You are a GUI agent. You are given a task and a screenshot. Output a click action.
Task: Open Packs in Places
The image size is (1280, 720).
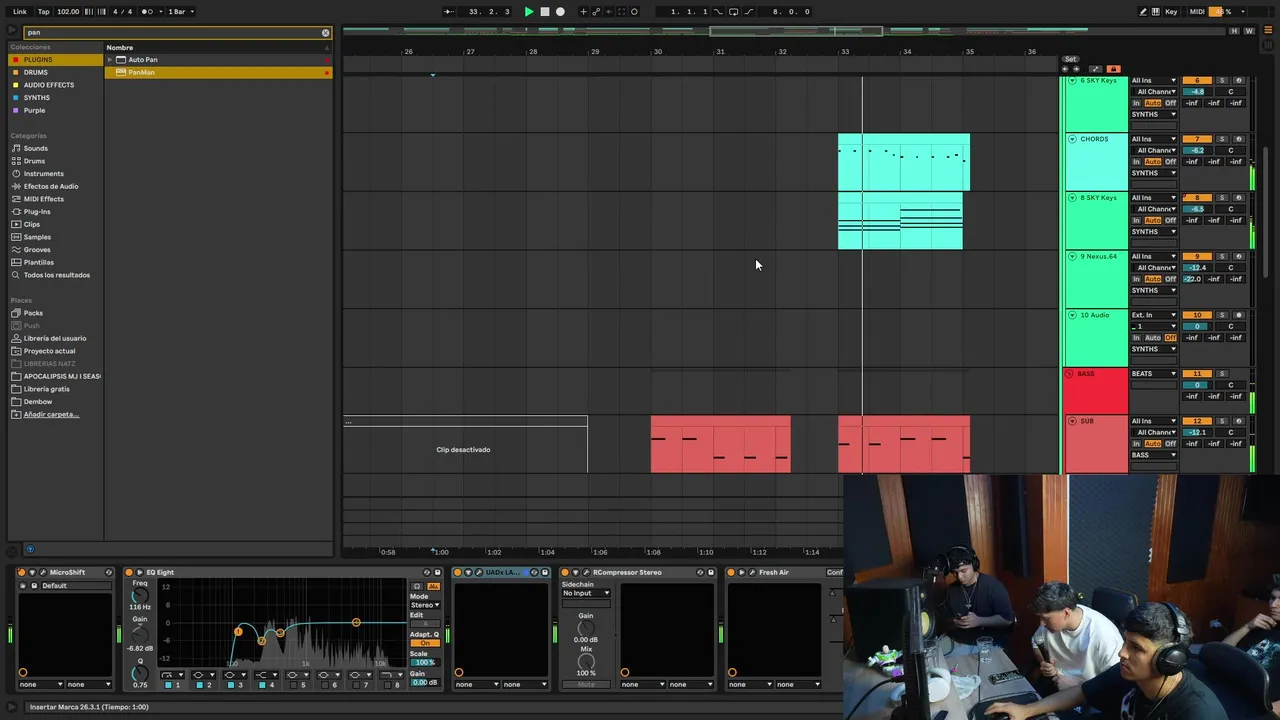[x=33, y=313]
